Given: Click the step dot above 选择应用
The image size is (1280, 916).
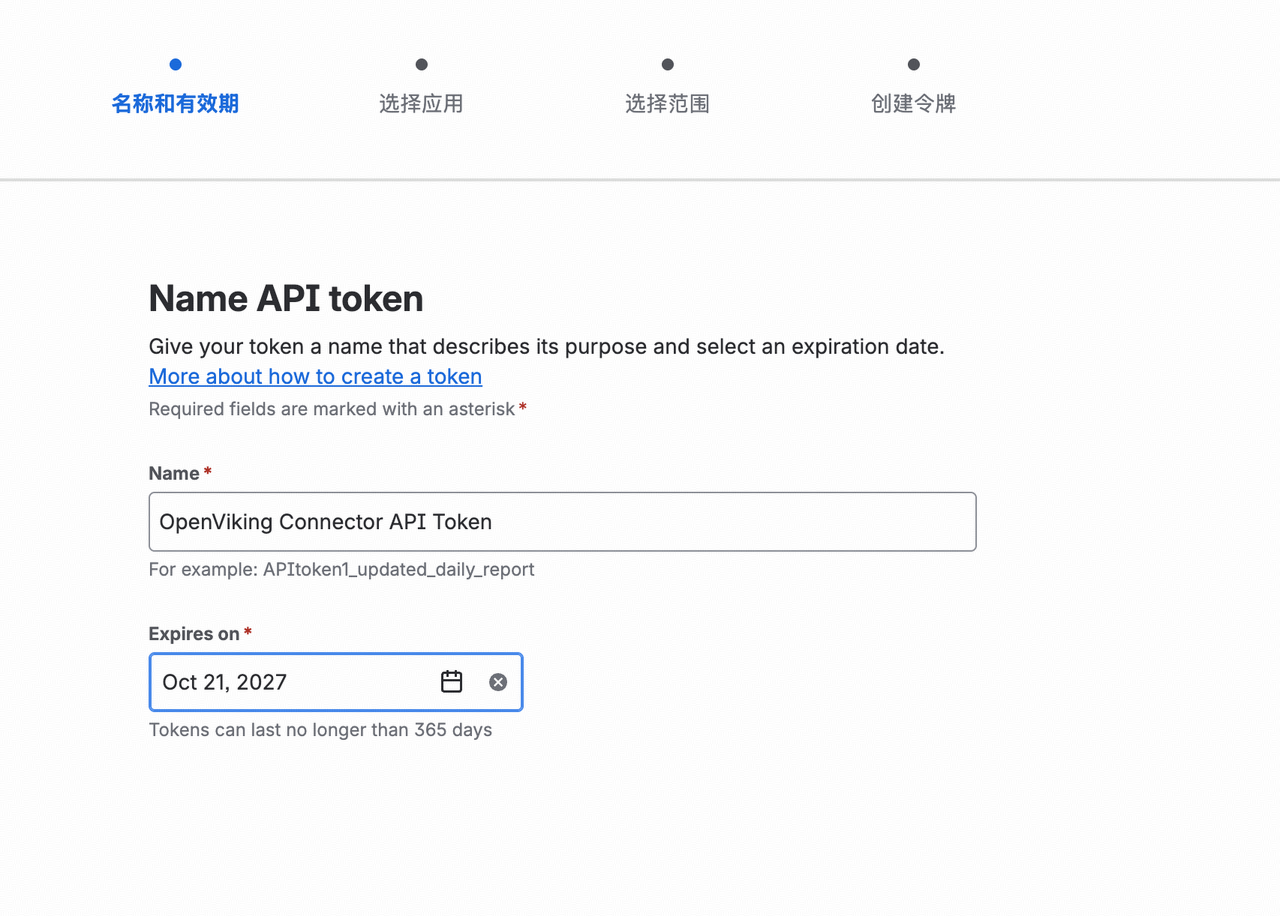Looking at the screenshot, I should tap(421, 64).
